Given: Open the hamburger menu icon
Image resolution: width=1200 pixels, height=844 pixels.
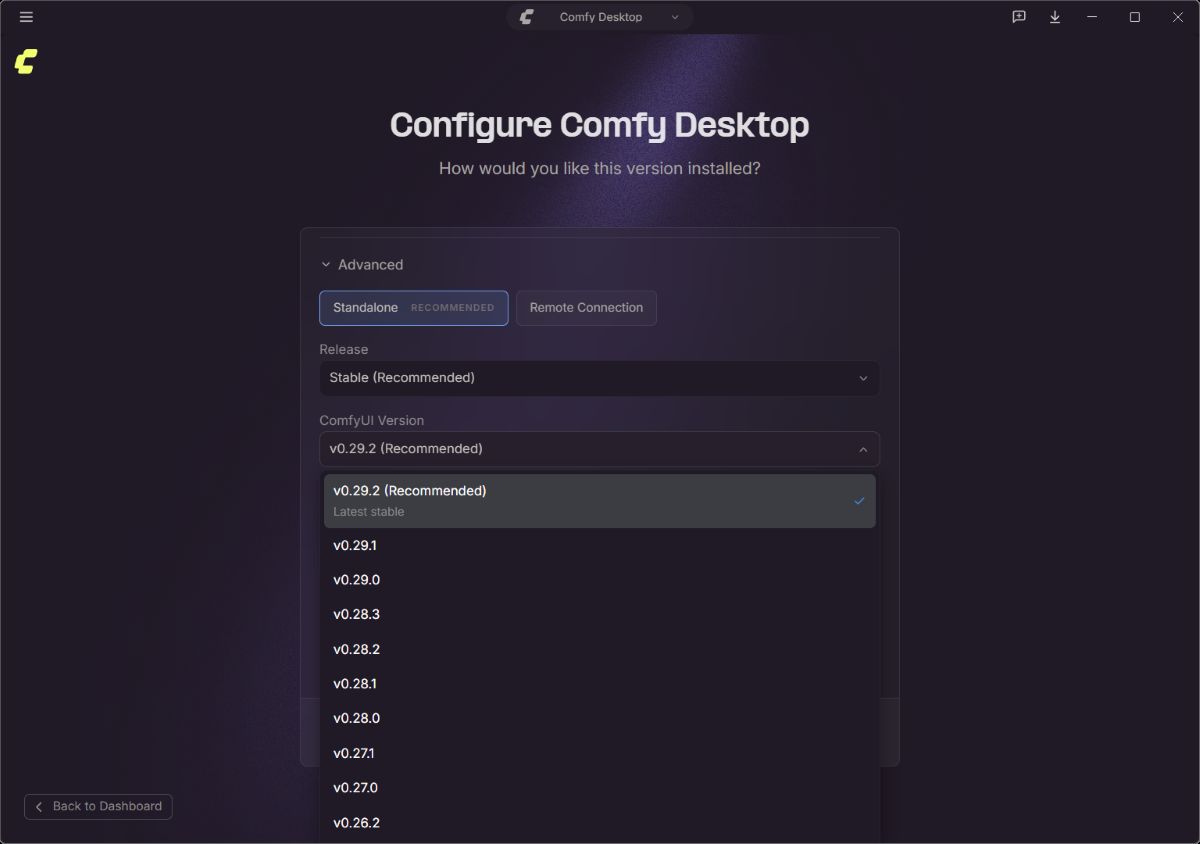Looking at the screenshot, I should pos(26,17).
